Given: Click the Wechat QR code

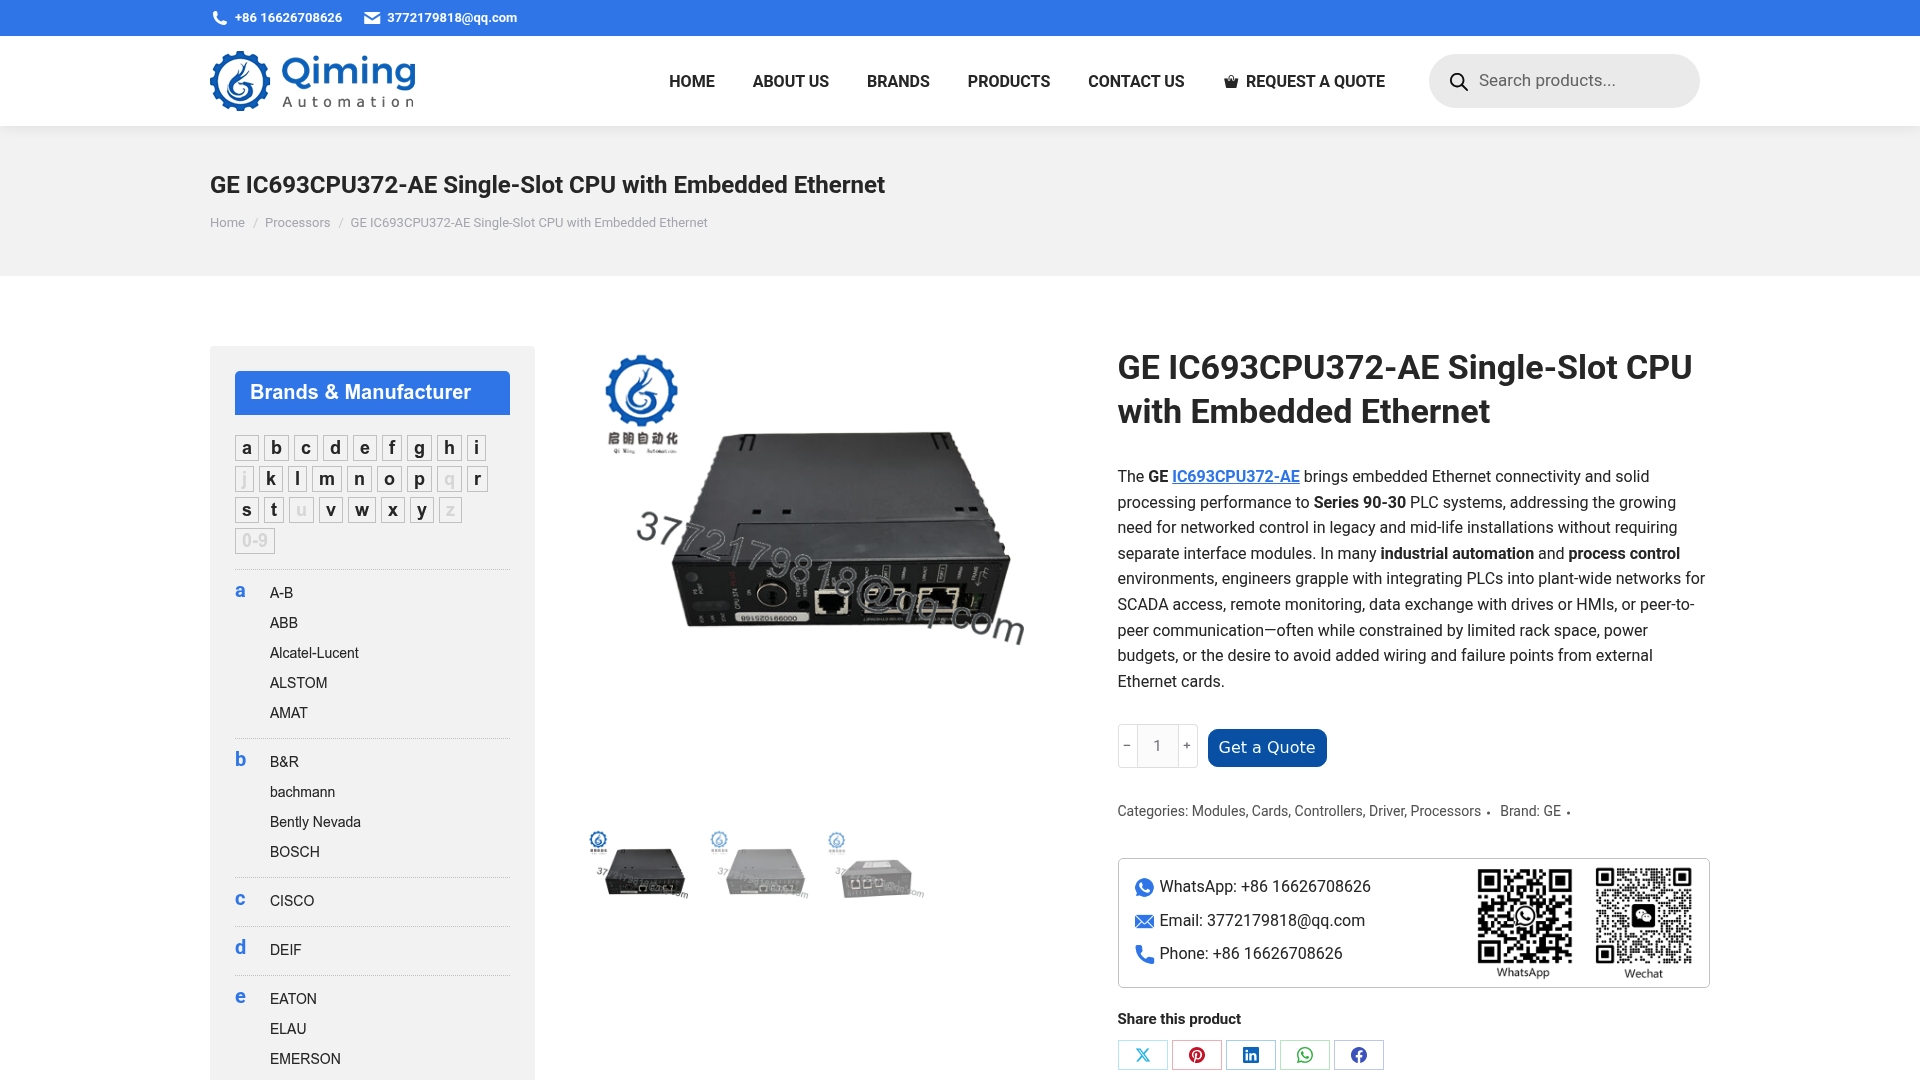Looking at the screenshot, I should [x=1644, y=916].
